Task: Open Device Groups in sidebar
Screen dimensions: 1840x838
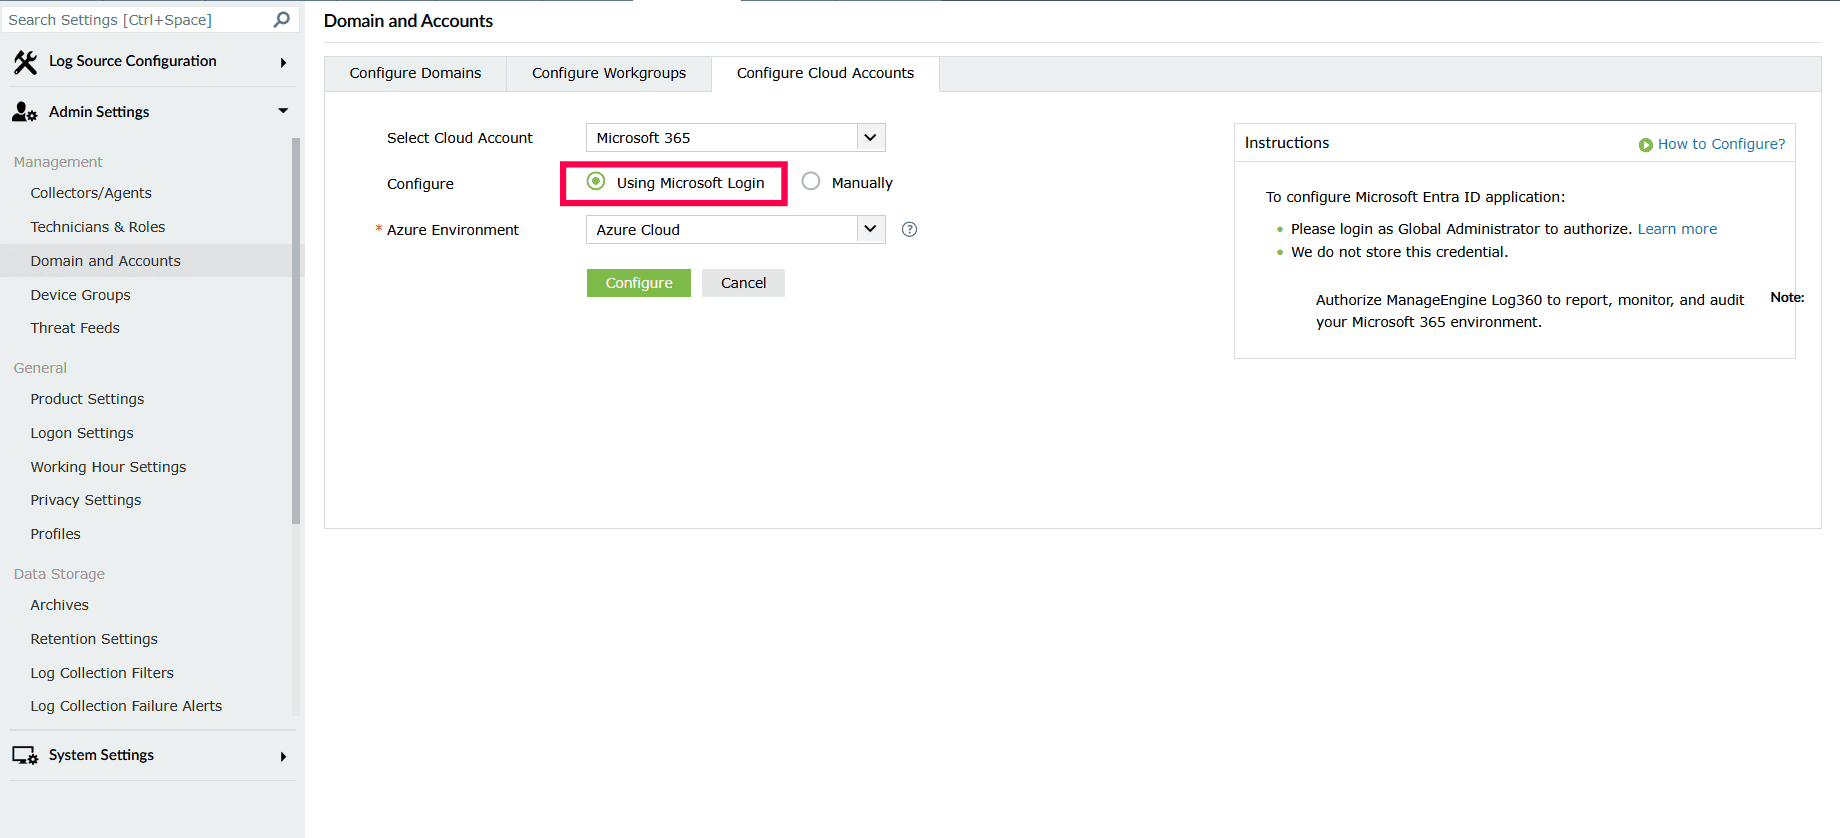Action: tap(80, 295)
